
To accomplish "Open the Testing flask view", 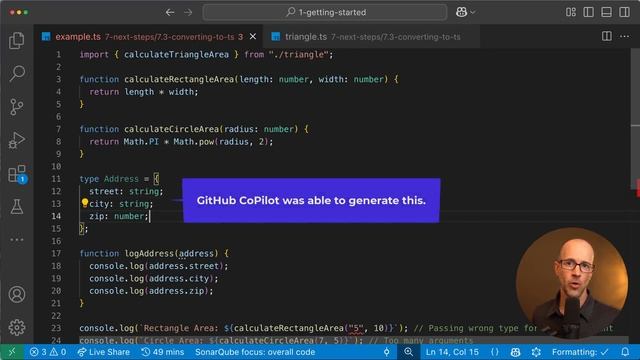I will 17,207.
